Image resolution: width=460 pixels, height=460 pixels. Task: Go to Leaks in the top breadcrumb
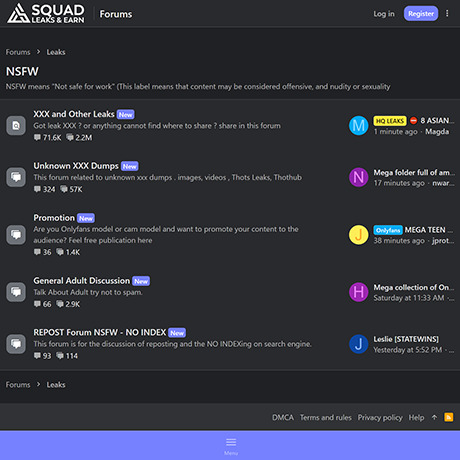[x=56, y=52]
